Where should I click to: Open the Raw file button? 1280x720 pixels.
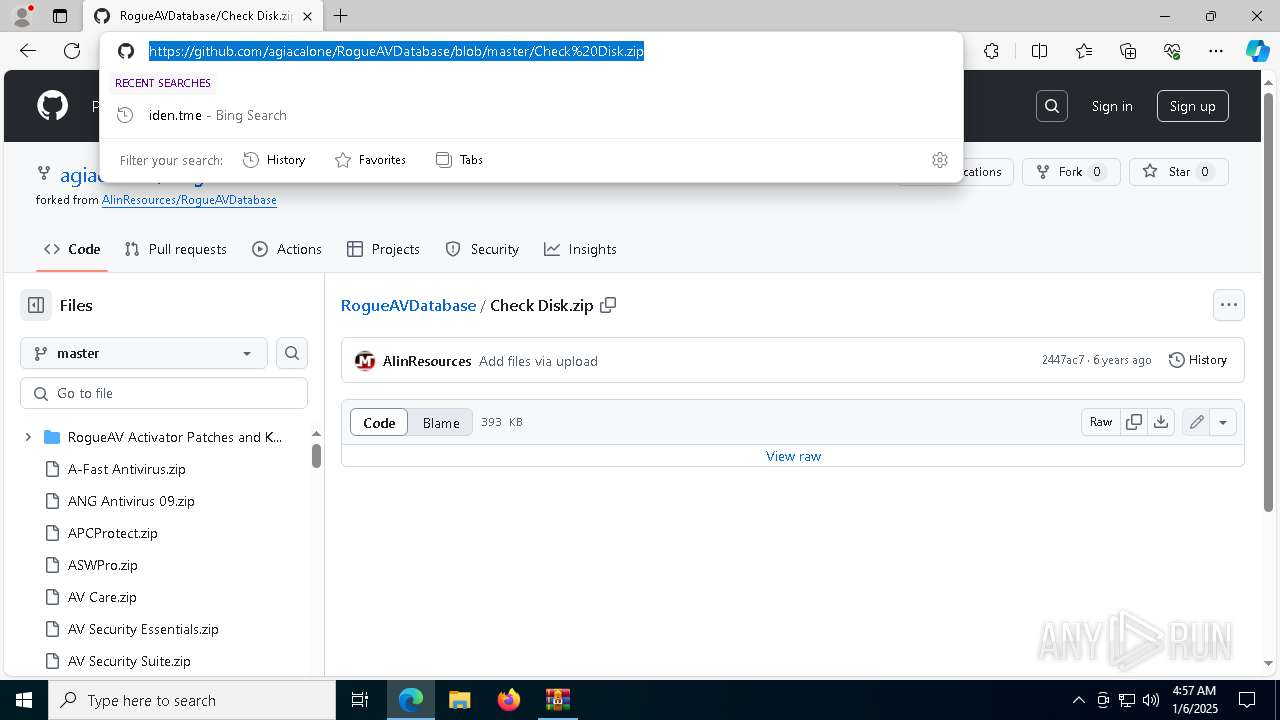tap(1101, 422)
